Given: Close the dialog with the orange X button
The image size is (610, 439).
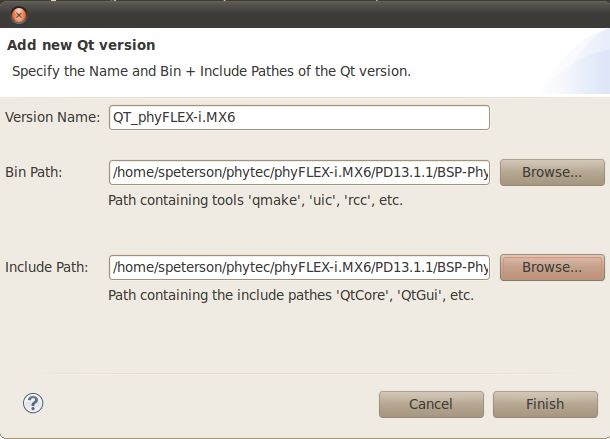Looking at the screenshot, I should (x=19, y=15).
